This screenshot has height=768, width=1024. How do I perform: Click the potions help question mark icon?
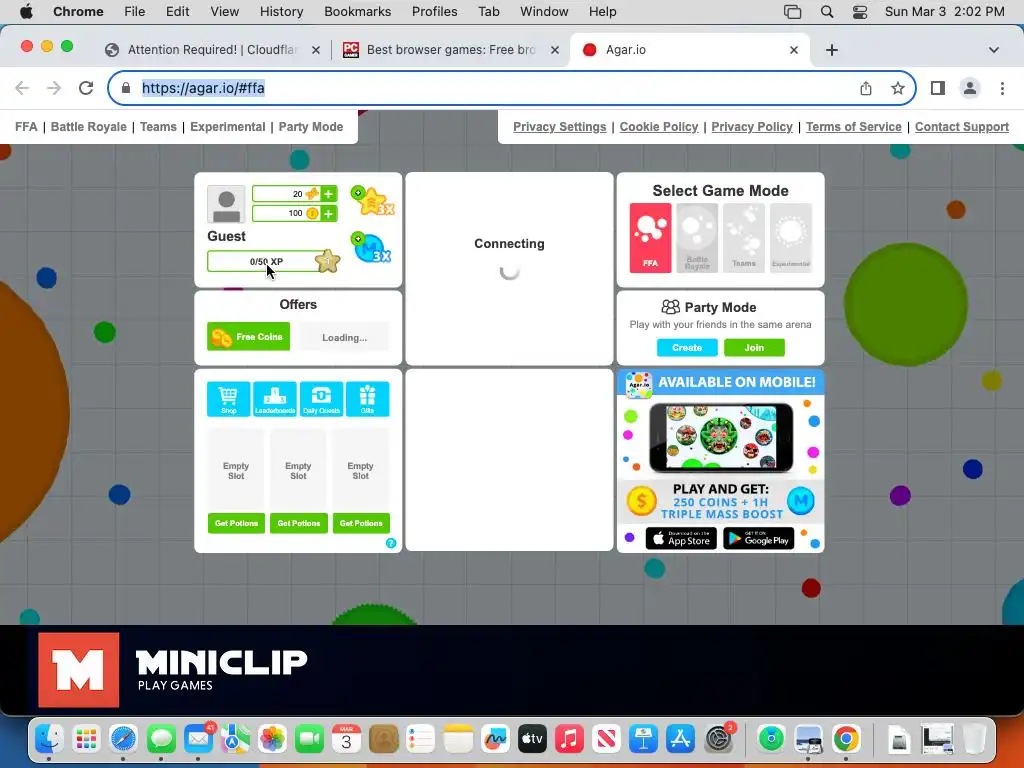(391, 543)
